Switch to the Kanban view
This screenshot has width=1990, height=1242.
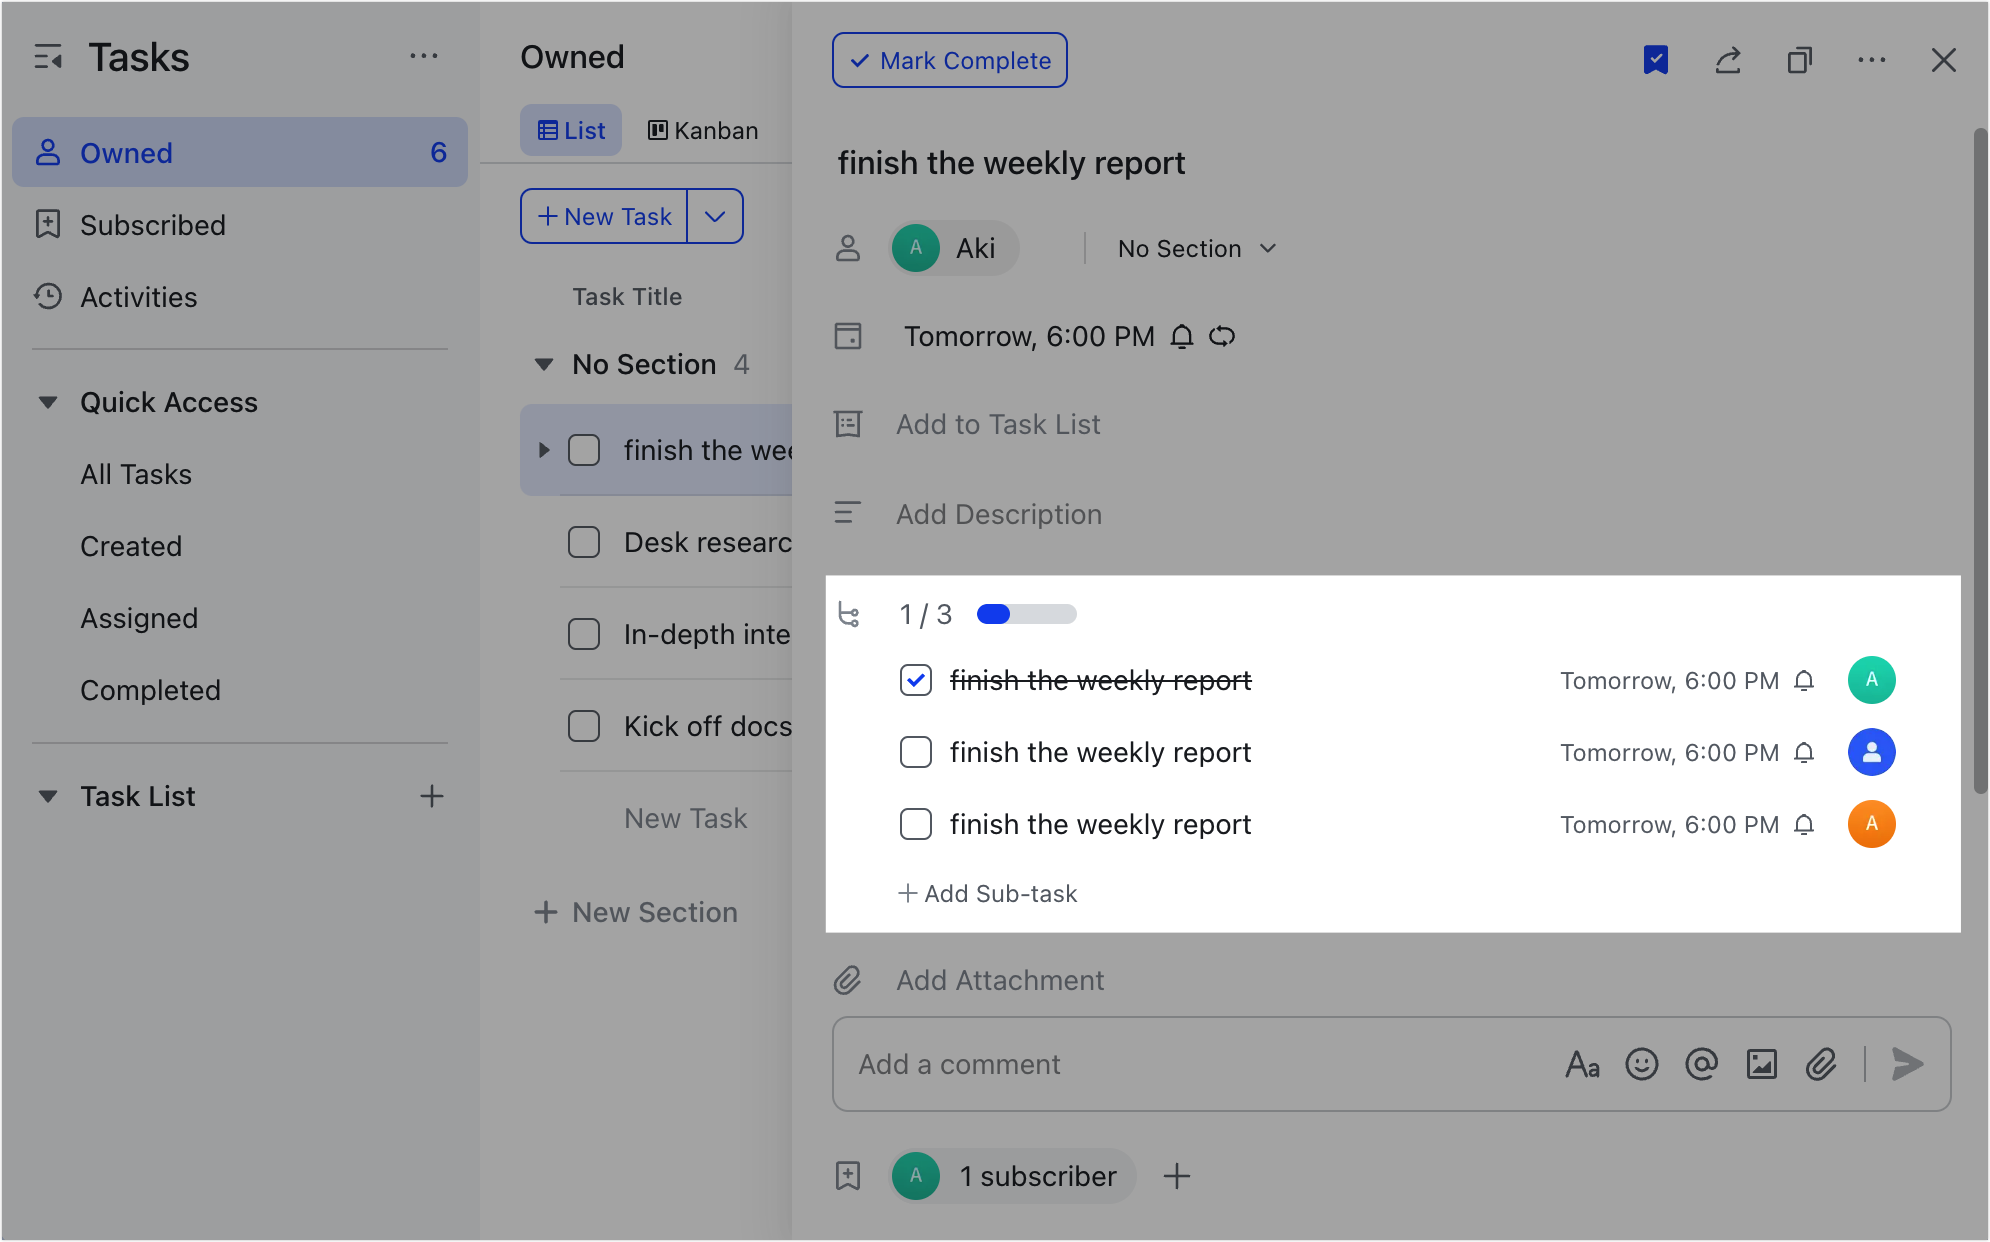click(x=703, y=130)
